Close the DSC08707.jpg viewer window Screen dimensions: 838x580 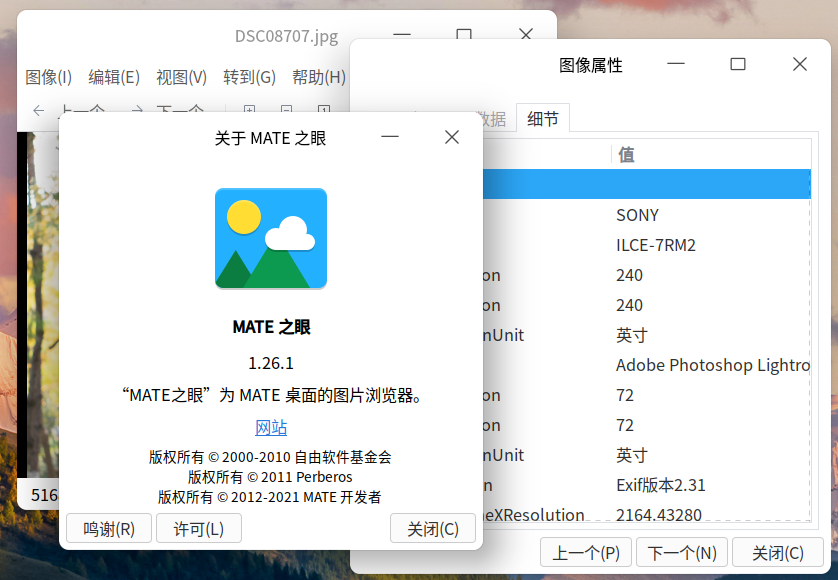point(526,34)
